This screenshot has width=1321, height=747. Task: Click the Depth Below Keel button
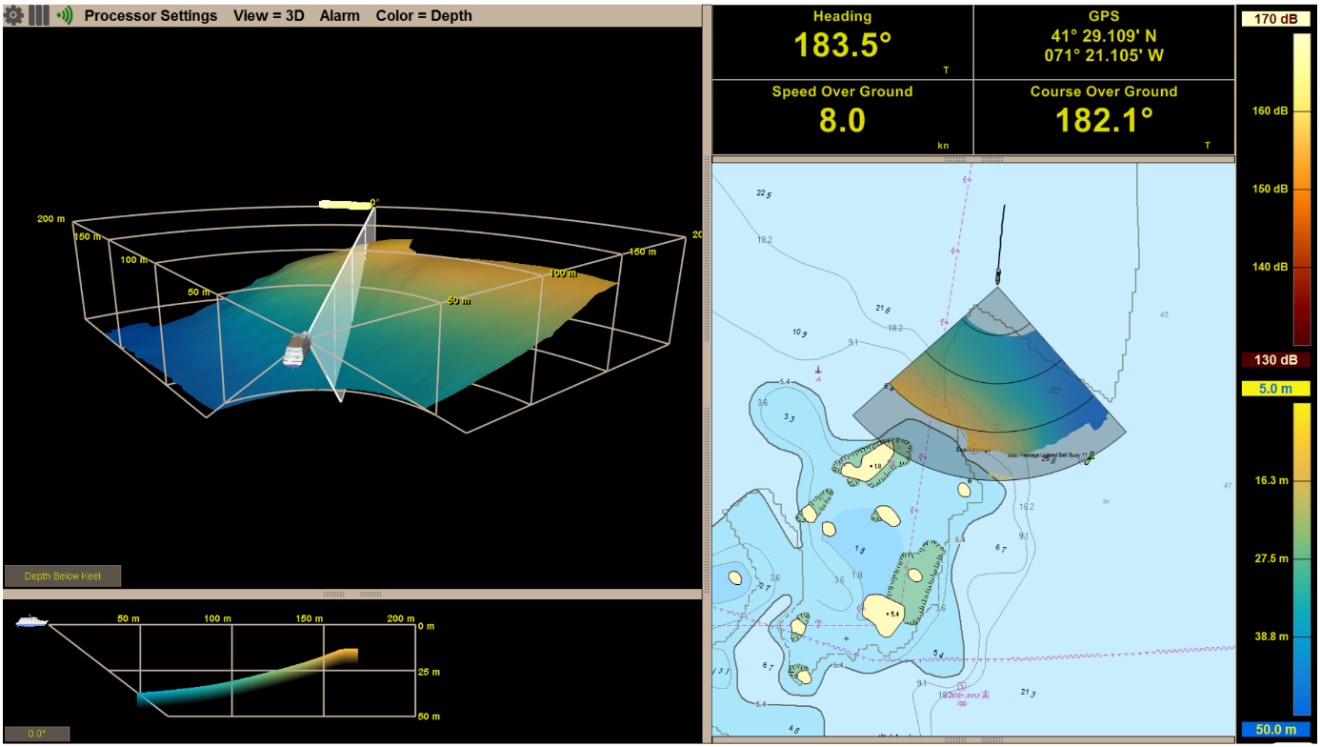63,576
